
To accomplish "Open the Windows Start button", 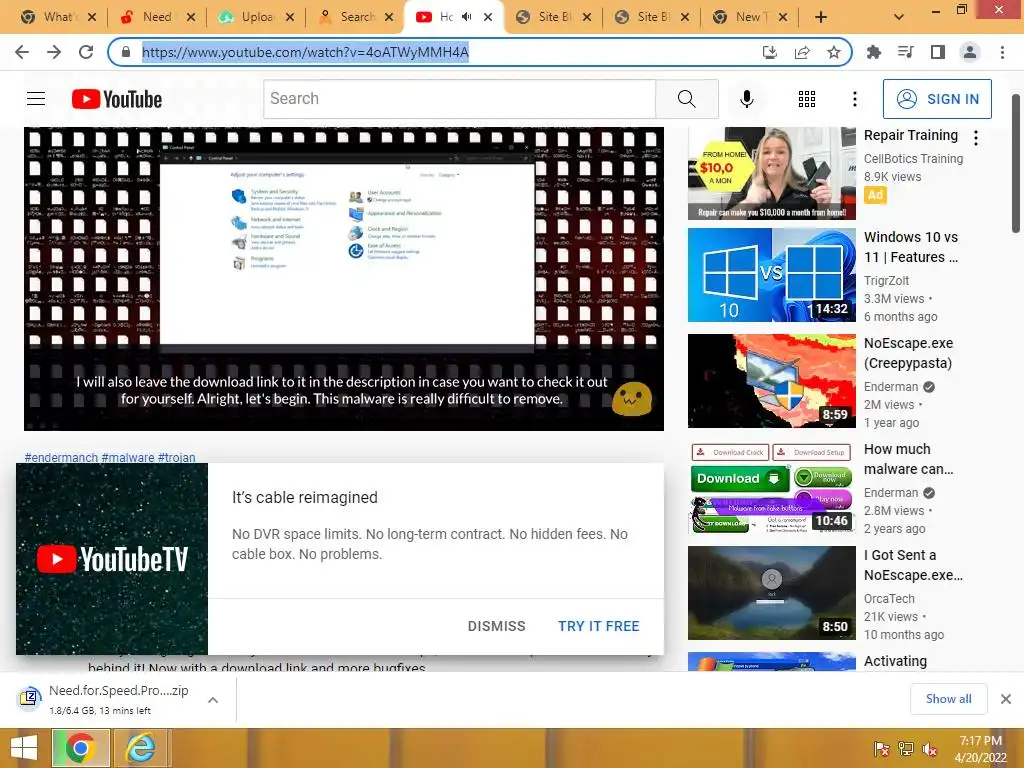I will [x=24, y=748].
